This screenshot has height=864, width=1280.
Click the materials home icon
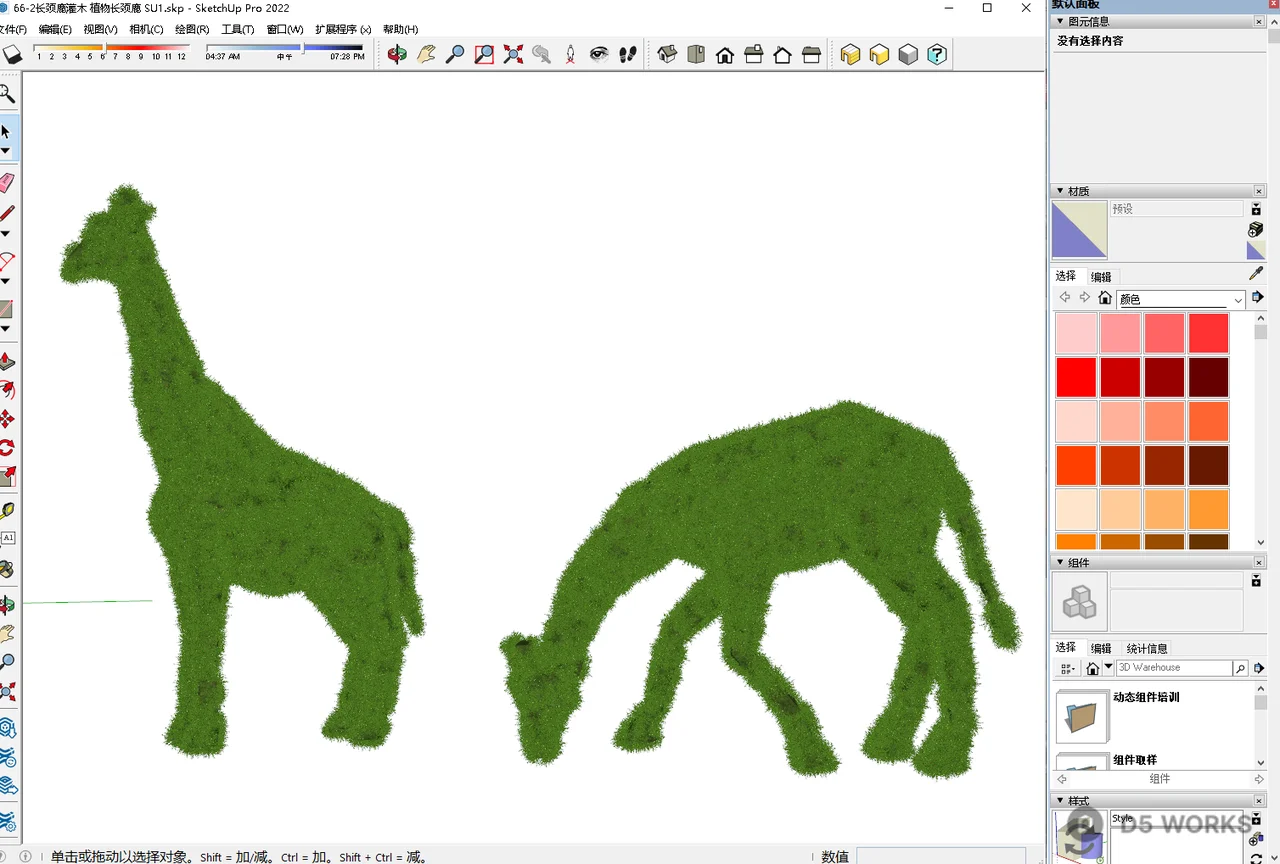(x=1105, y=298)
